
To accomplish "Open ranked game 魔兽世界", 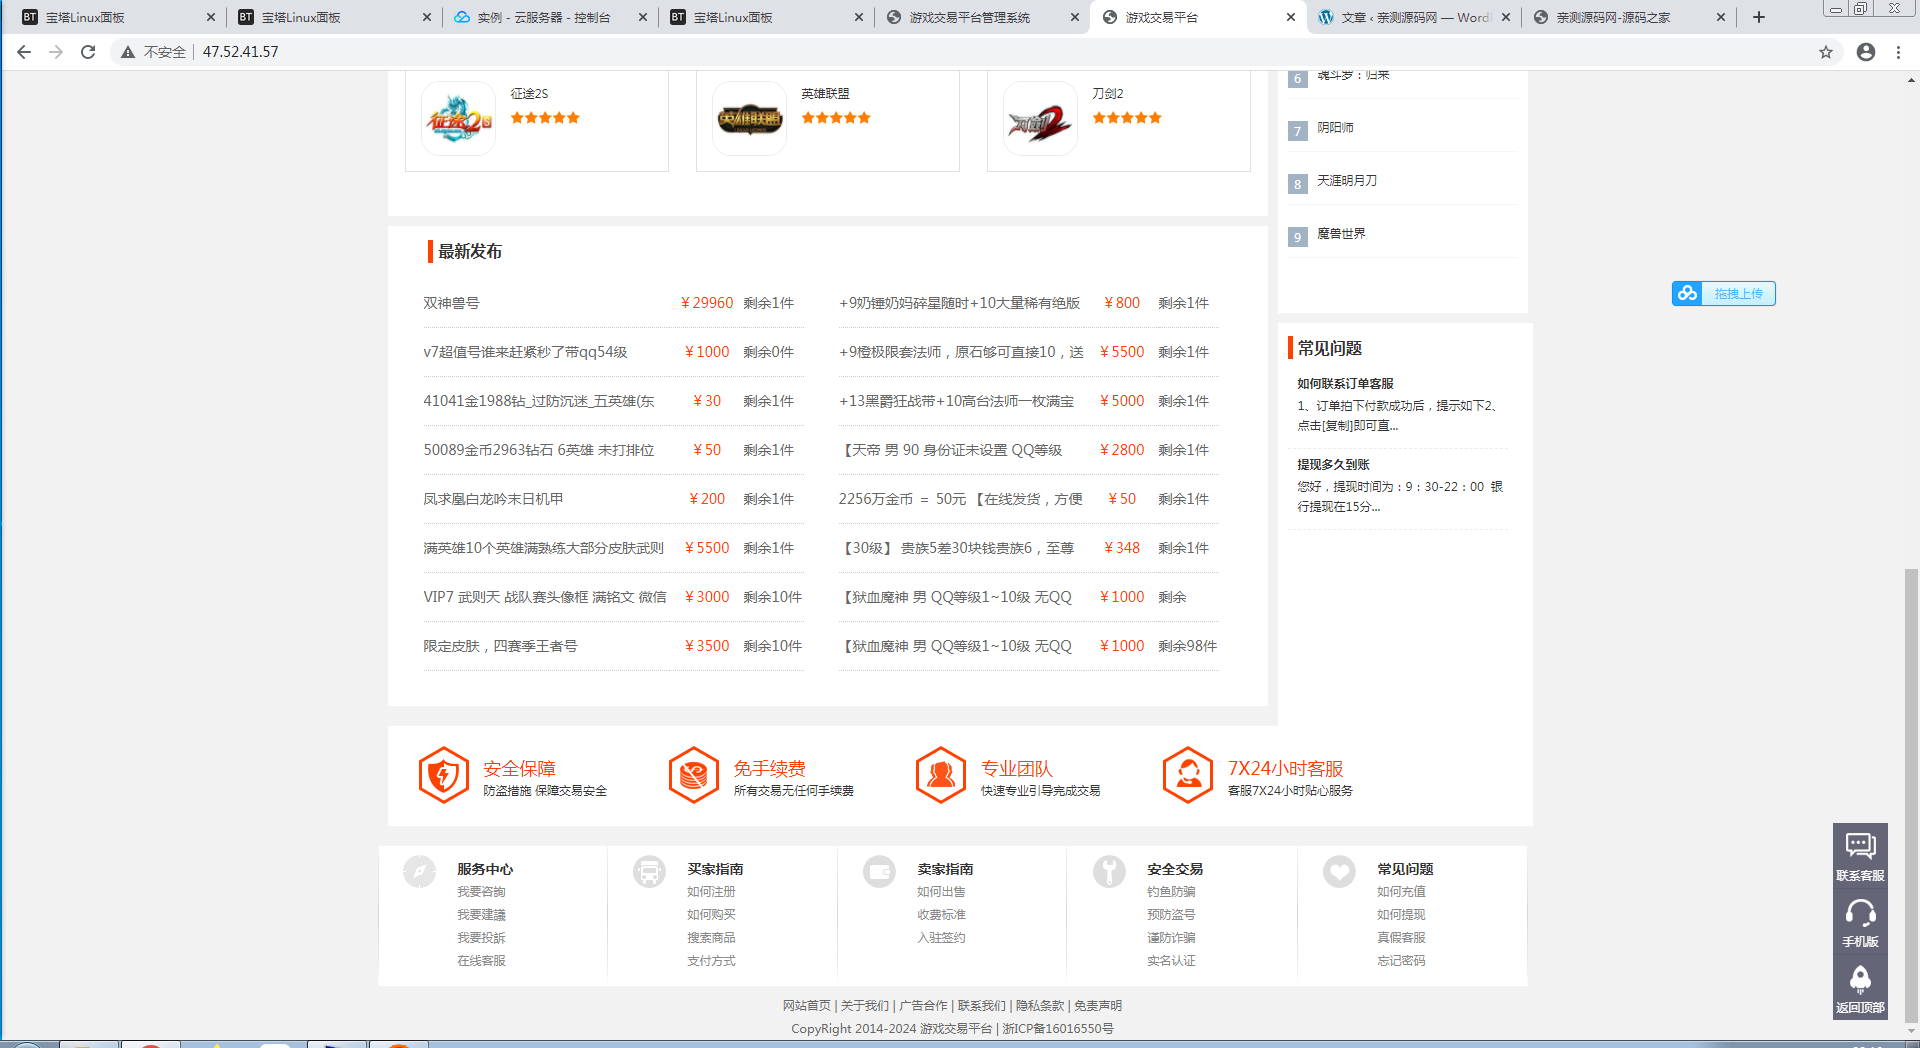I will pos(1341,234).
